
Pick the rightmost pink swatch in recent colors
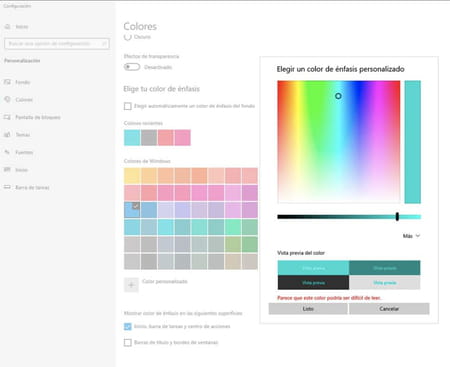183,138
